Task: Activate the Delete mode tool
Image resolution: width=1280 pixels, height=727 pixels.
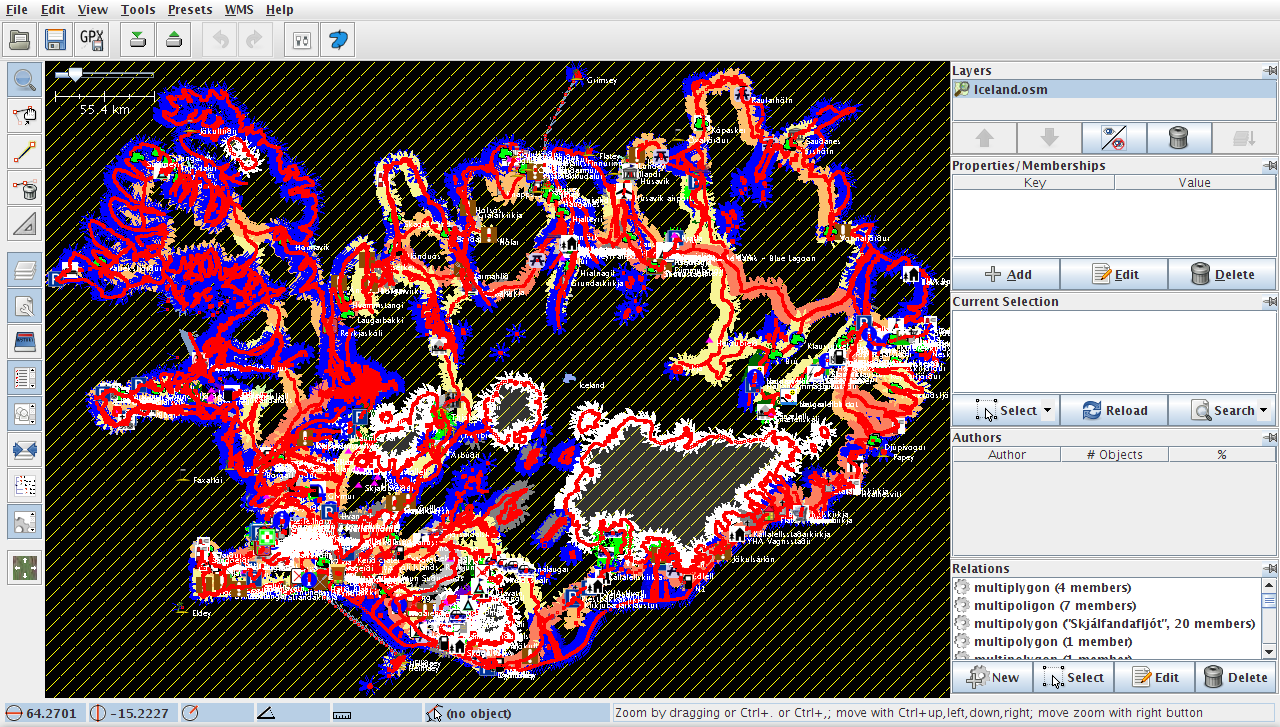Action: pos(25,187)
